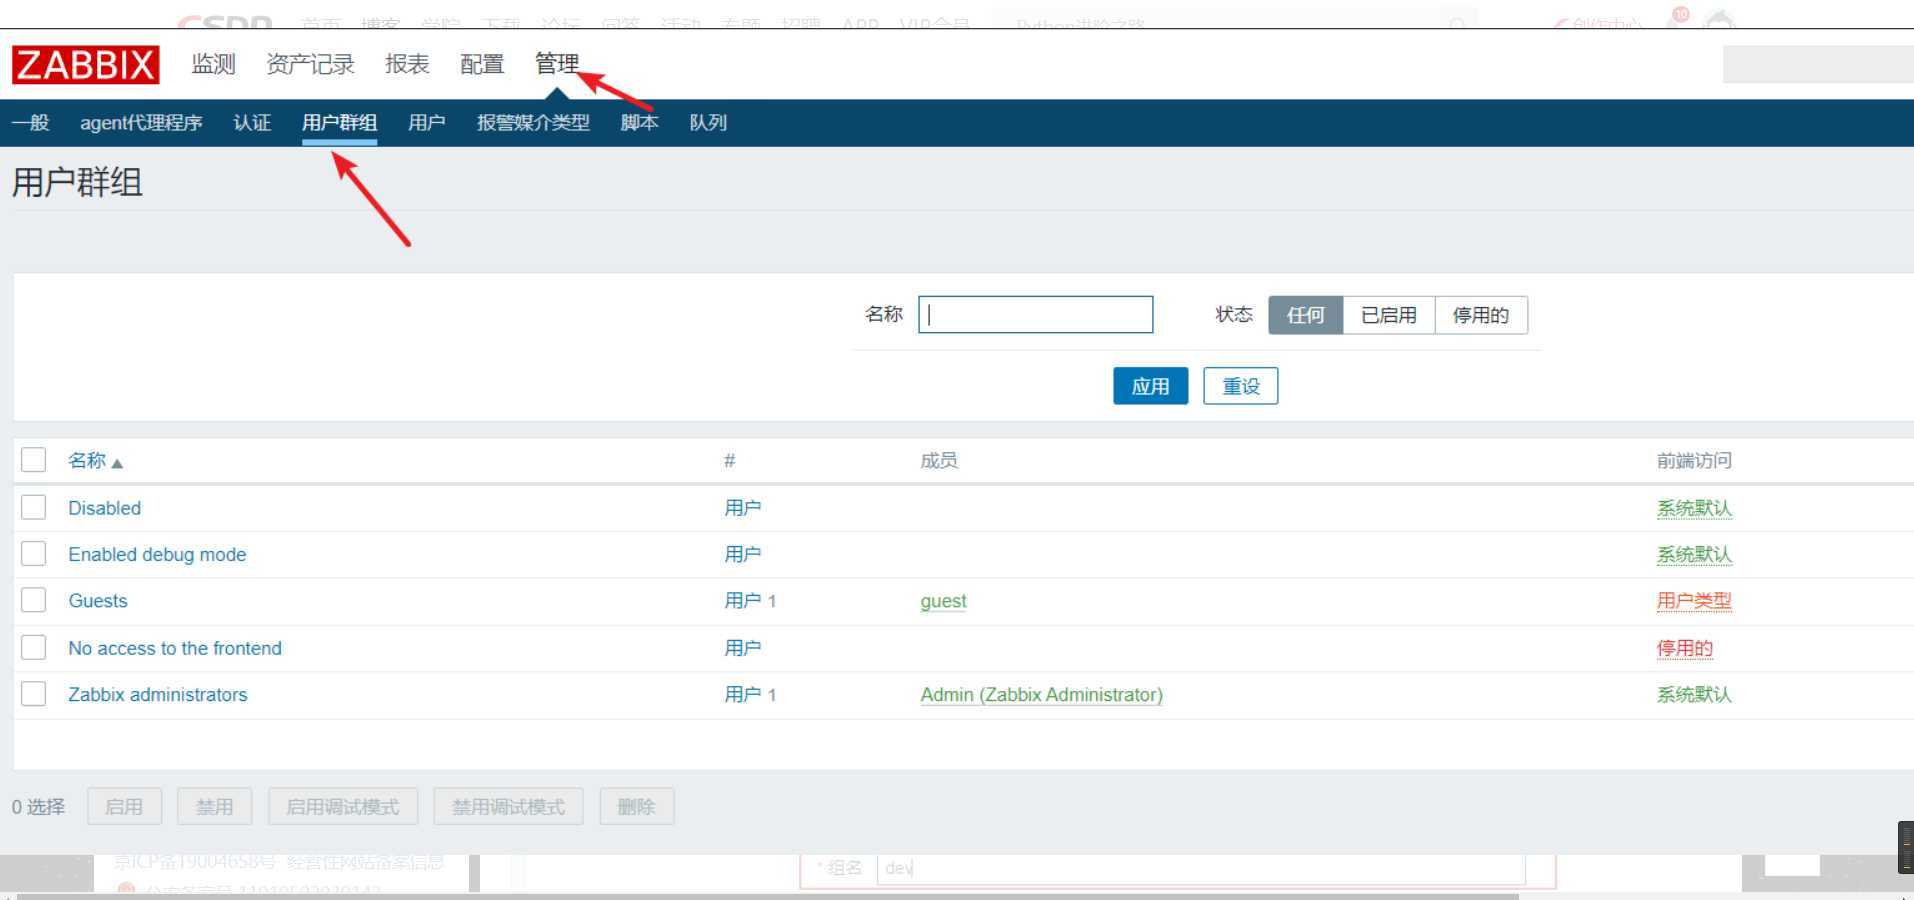Click 用户 link in Enabled debug mode row
Image resolution: width=1914 pixels, height=900 pixels.
[x=742, y=554]
